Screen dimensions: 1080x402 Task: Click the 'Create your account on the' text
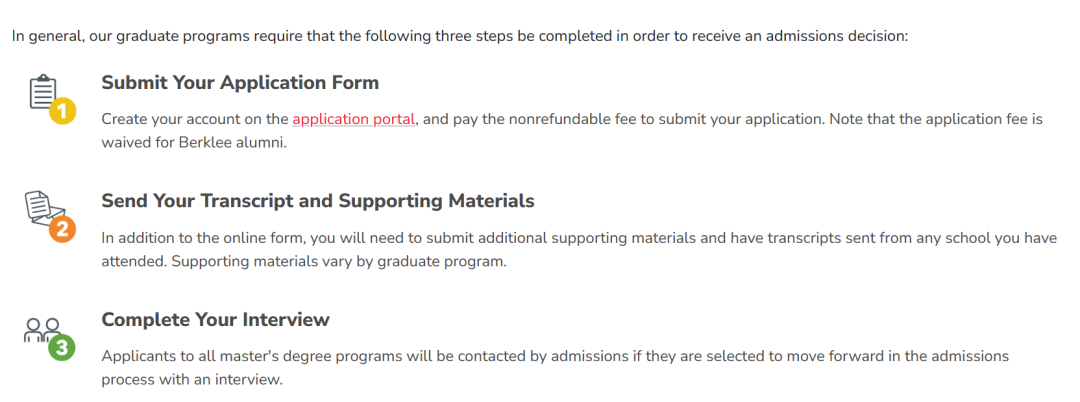point(195,119)
